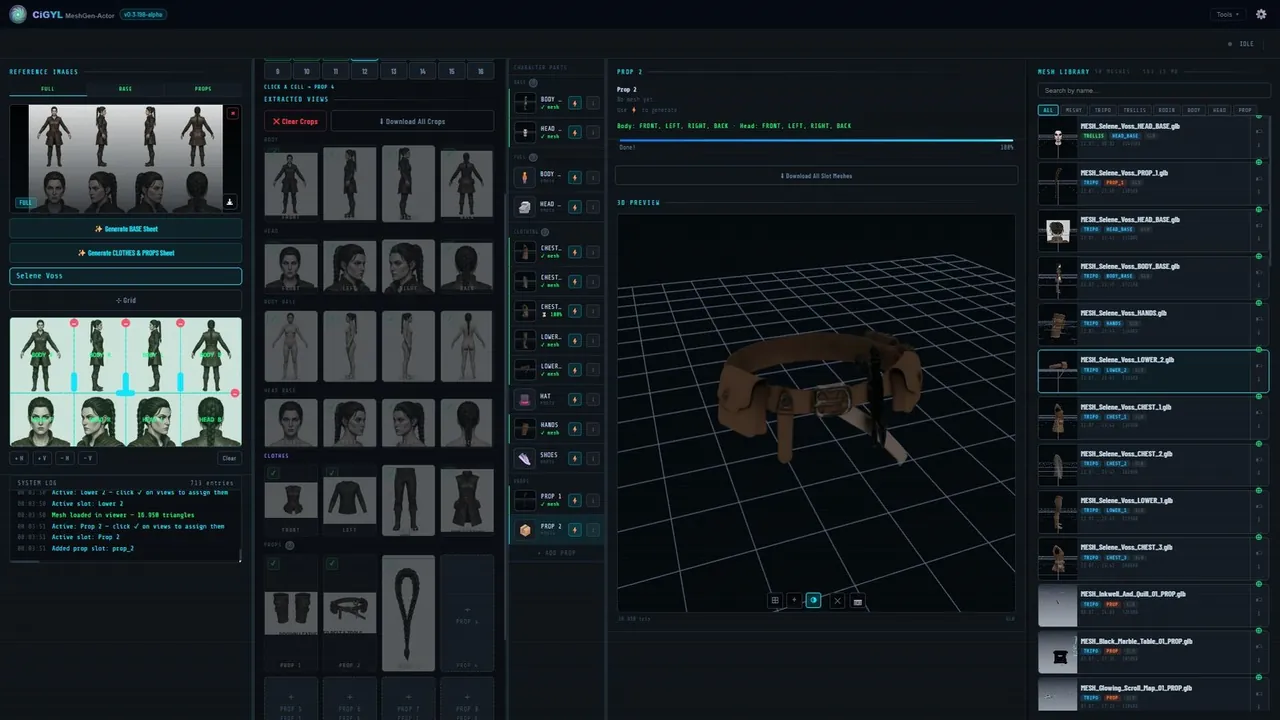Toggle the shading mode icon in 3D preview

point(814,600)
